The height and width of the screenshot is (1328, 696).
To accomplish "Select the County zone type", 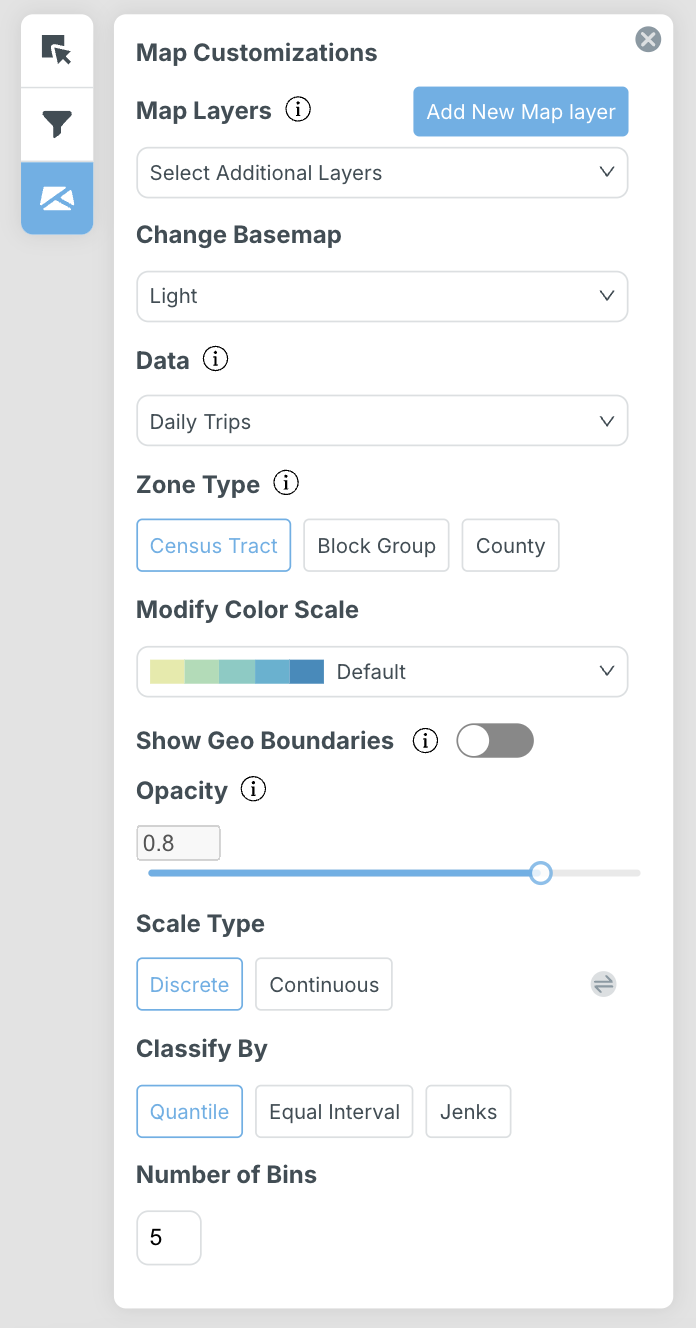I will (510, 546).
